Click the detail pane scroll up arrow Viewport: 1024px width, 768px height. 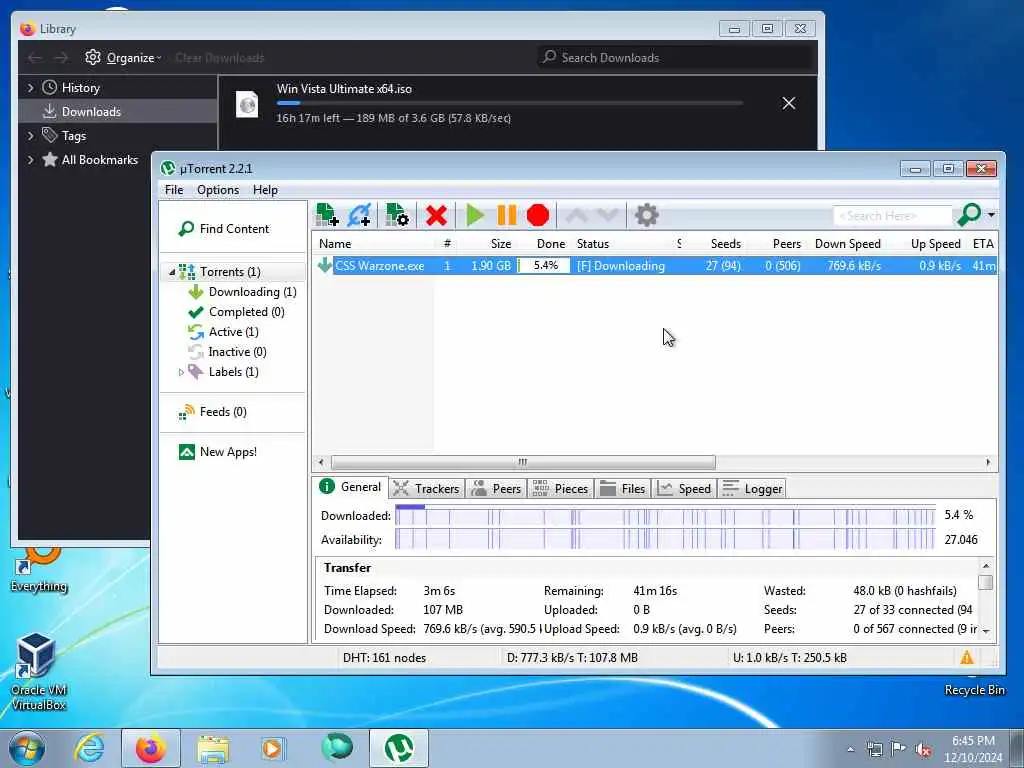tap(986, 566)
